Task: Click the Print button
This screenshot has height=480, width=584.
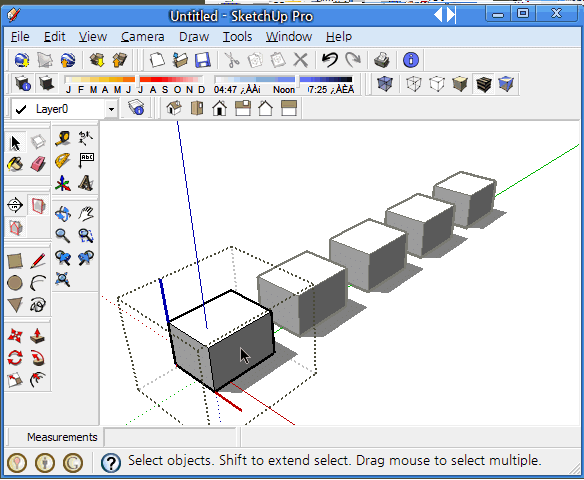Action: (382, 60)
